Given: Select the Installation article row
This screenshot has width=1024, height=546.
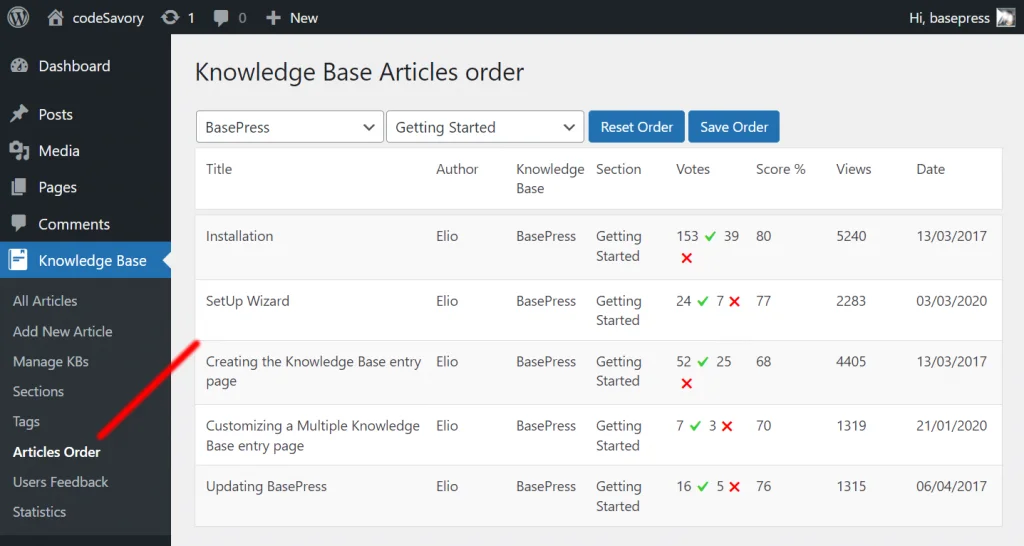Looking at the screenshot, I should 598,247.
